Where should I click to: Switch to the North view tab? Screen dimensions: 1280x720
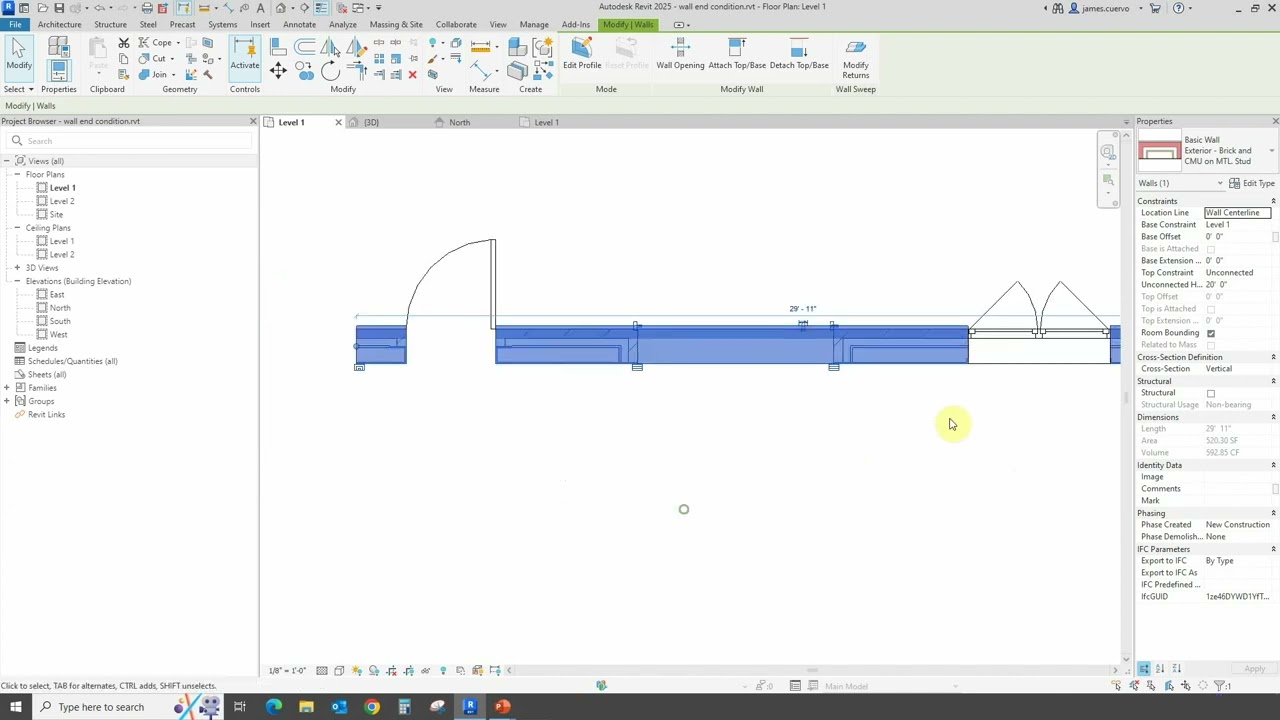point(459,122)
